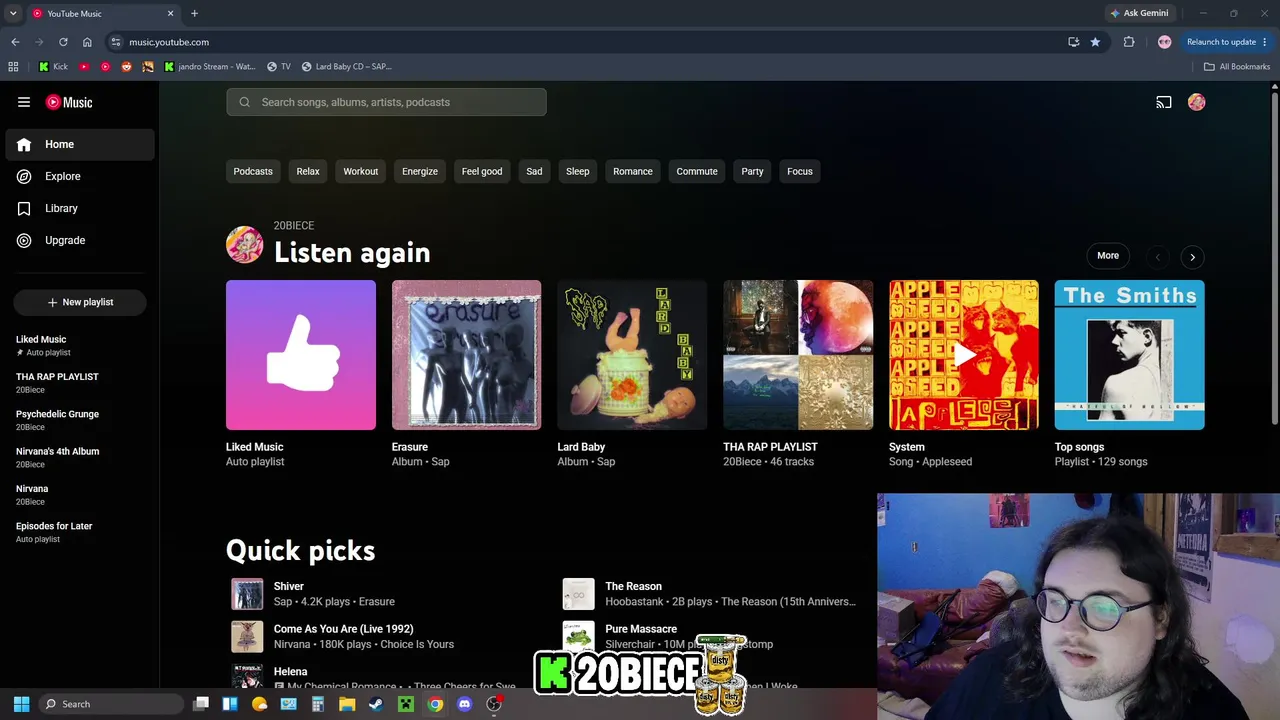Open the Explore section

tap(80, 176)
